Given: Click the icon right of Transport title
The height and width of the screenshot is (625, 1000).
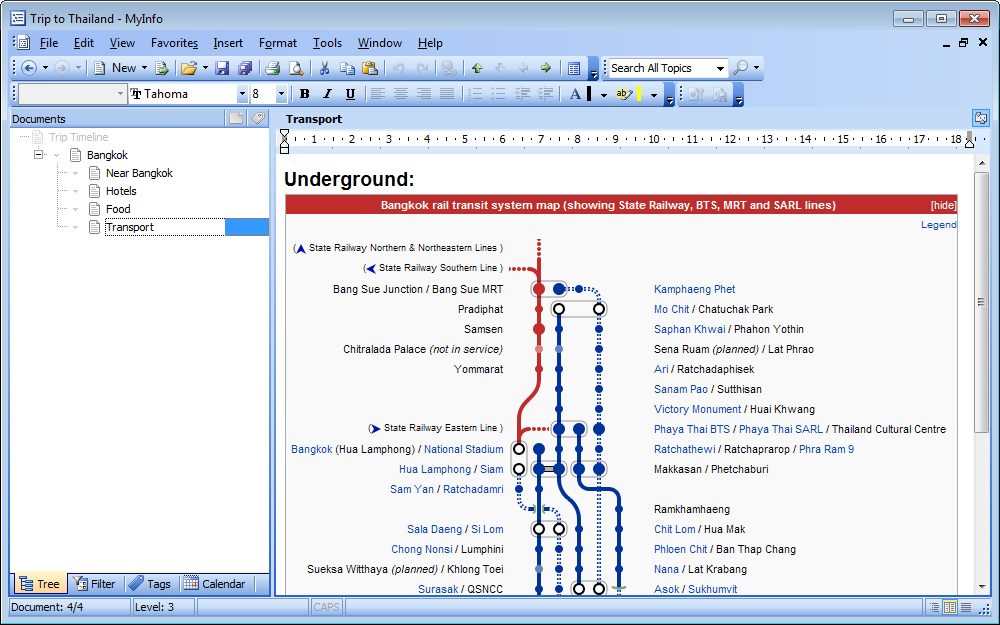Looking at the screenshot, I should click(981, 118).
